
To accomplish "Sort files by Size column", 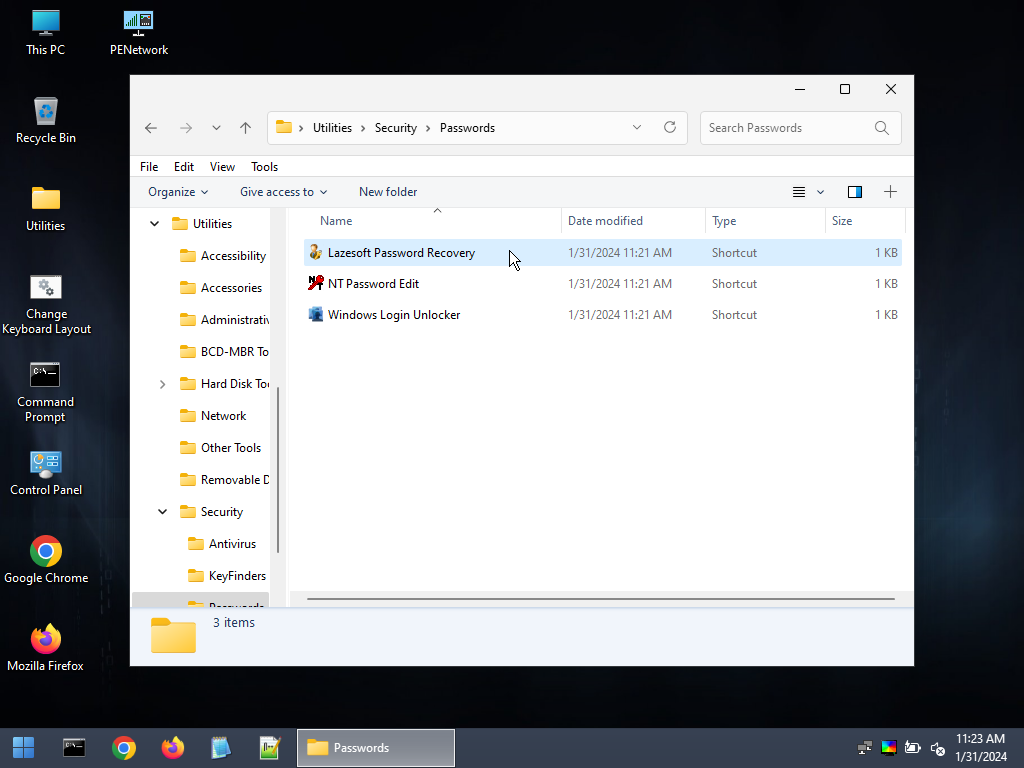I will (865, 221).
